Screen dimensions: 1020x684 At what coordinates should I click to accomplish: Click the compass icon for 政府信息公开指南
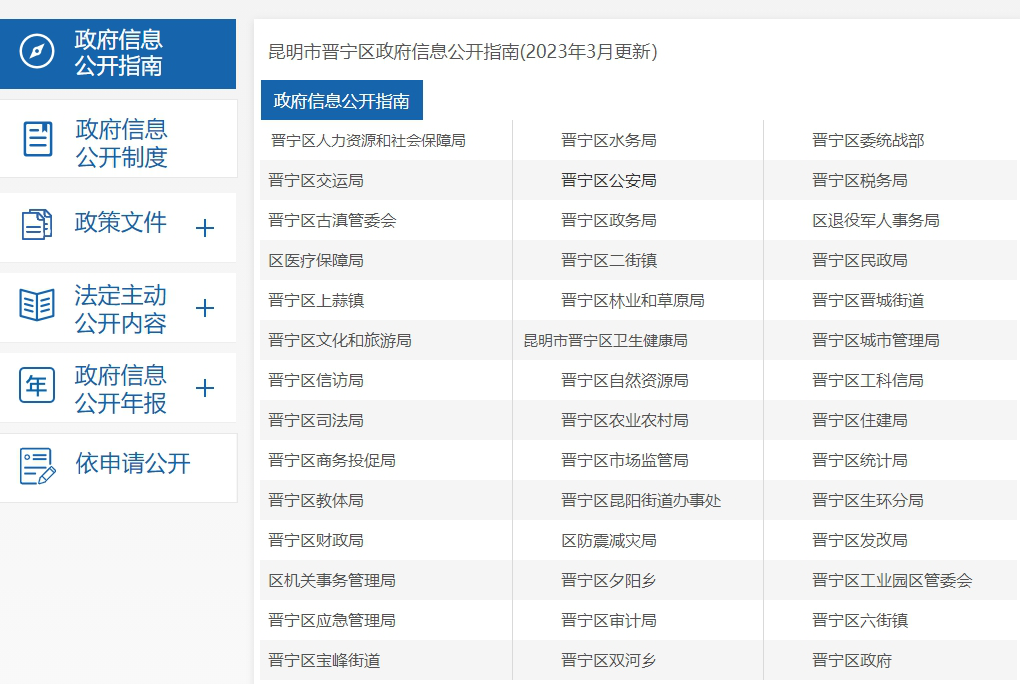pyautogui.click(x=36, y=51)
